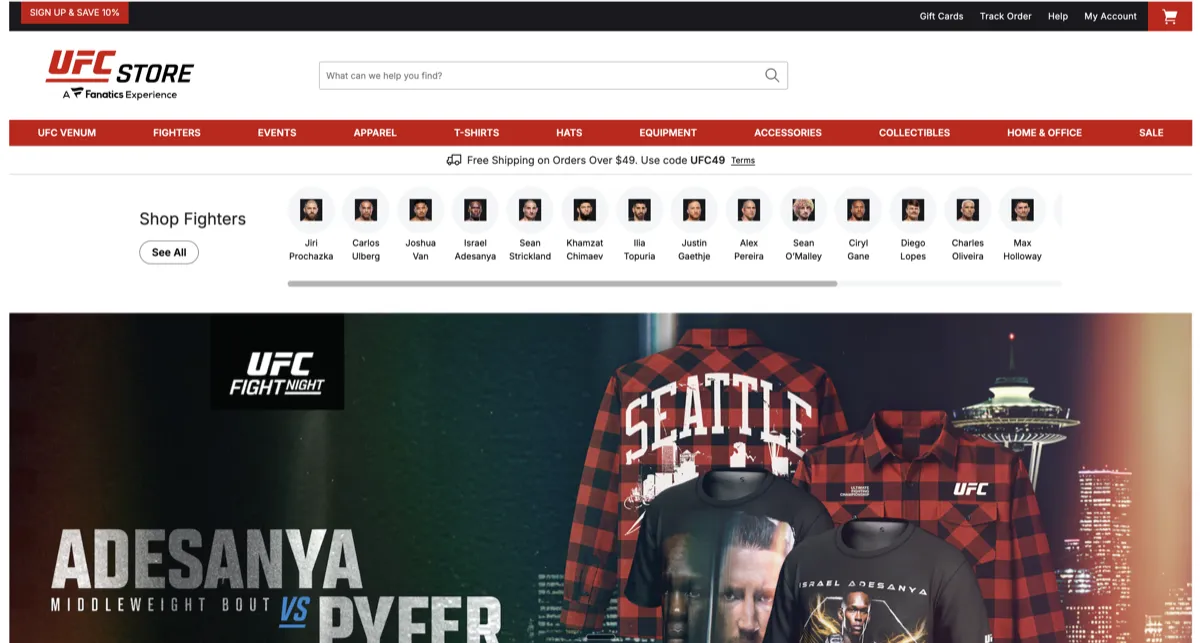The height and width of the screenshot is (643, 1200).
Task: Select Sean O'Malley's fighter avatar
Action: (803, 211)
